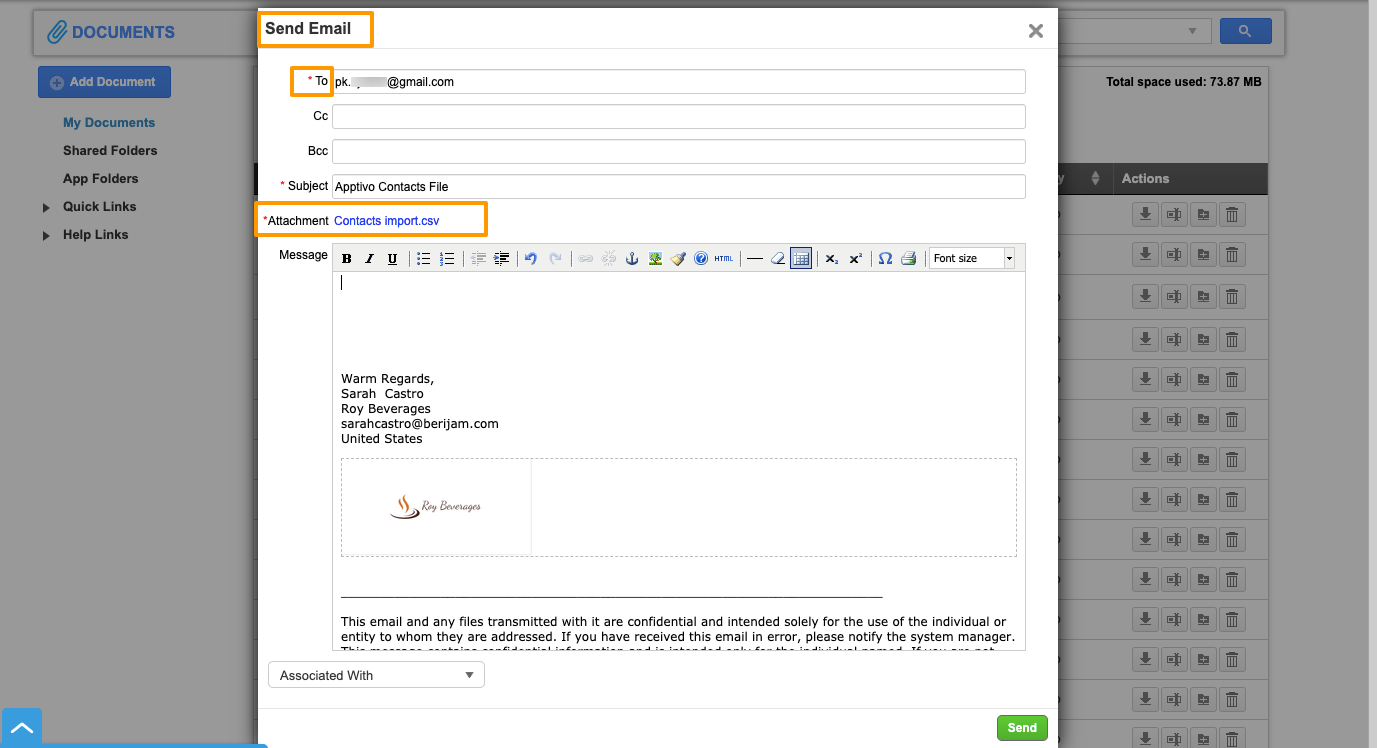Open the special characters Omega icon
This screenshot has height=748, width=1377.
point(885,259)
